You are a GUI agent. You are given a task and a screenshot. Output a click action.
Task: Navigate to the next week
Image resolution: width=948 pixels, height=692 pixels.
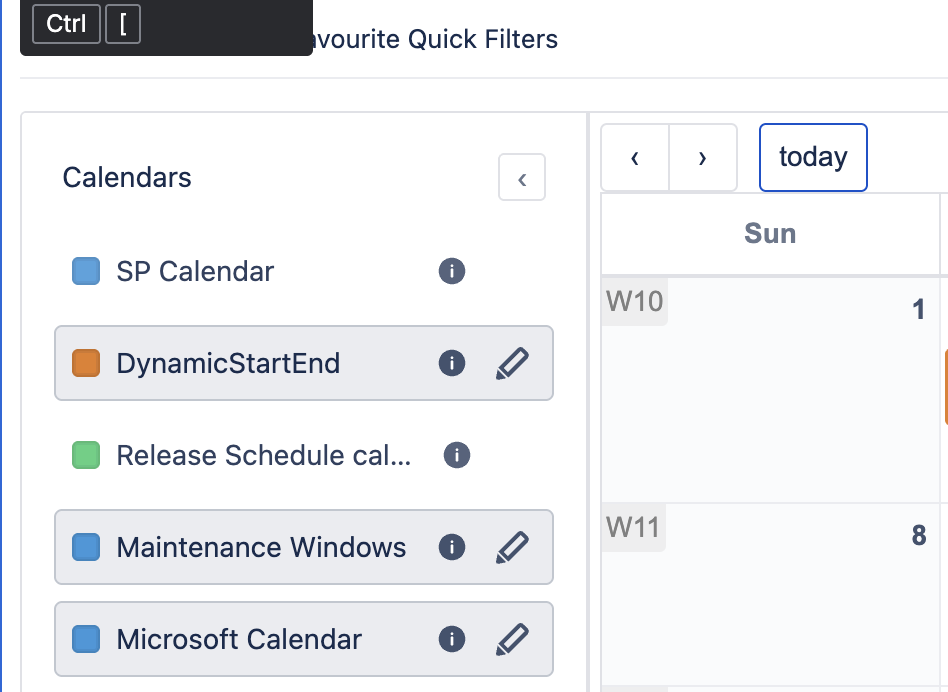[701, 157]
